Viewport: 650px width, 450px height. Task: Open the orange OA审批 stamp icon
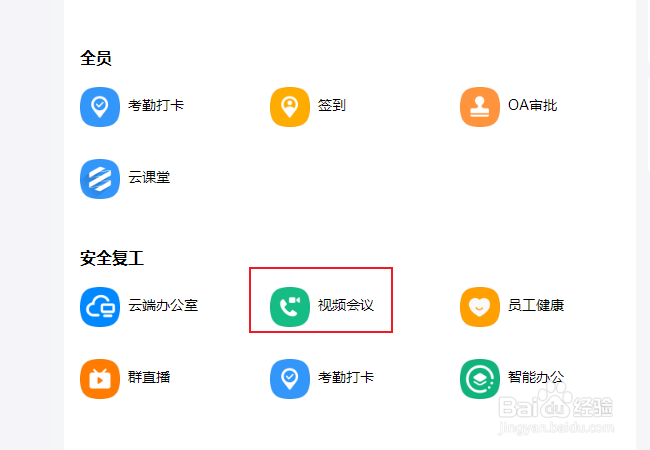(x=480, y=107)
